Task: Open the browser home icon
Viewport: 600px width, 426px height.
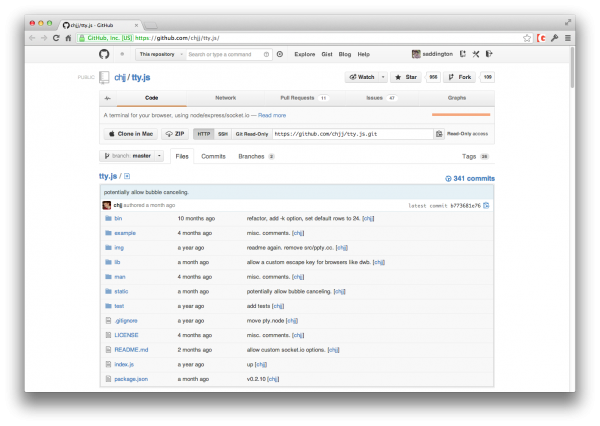Action: [x=68, y=38]
